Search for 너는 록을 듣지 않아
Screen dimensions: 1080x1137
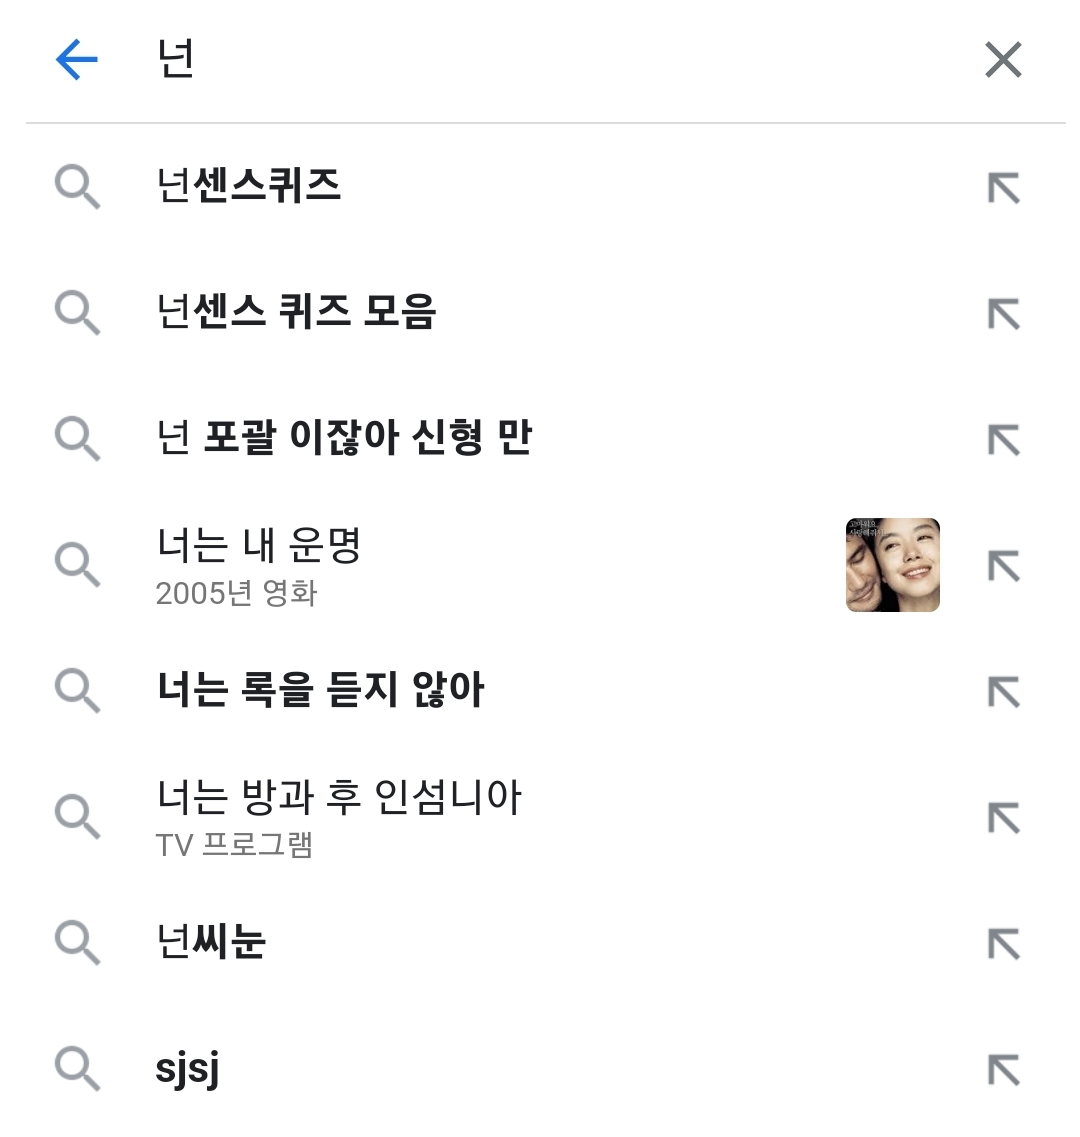coord(320,691)
